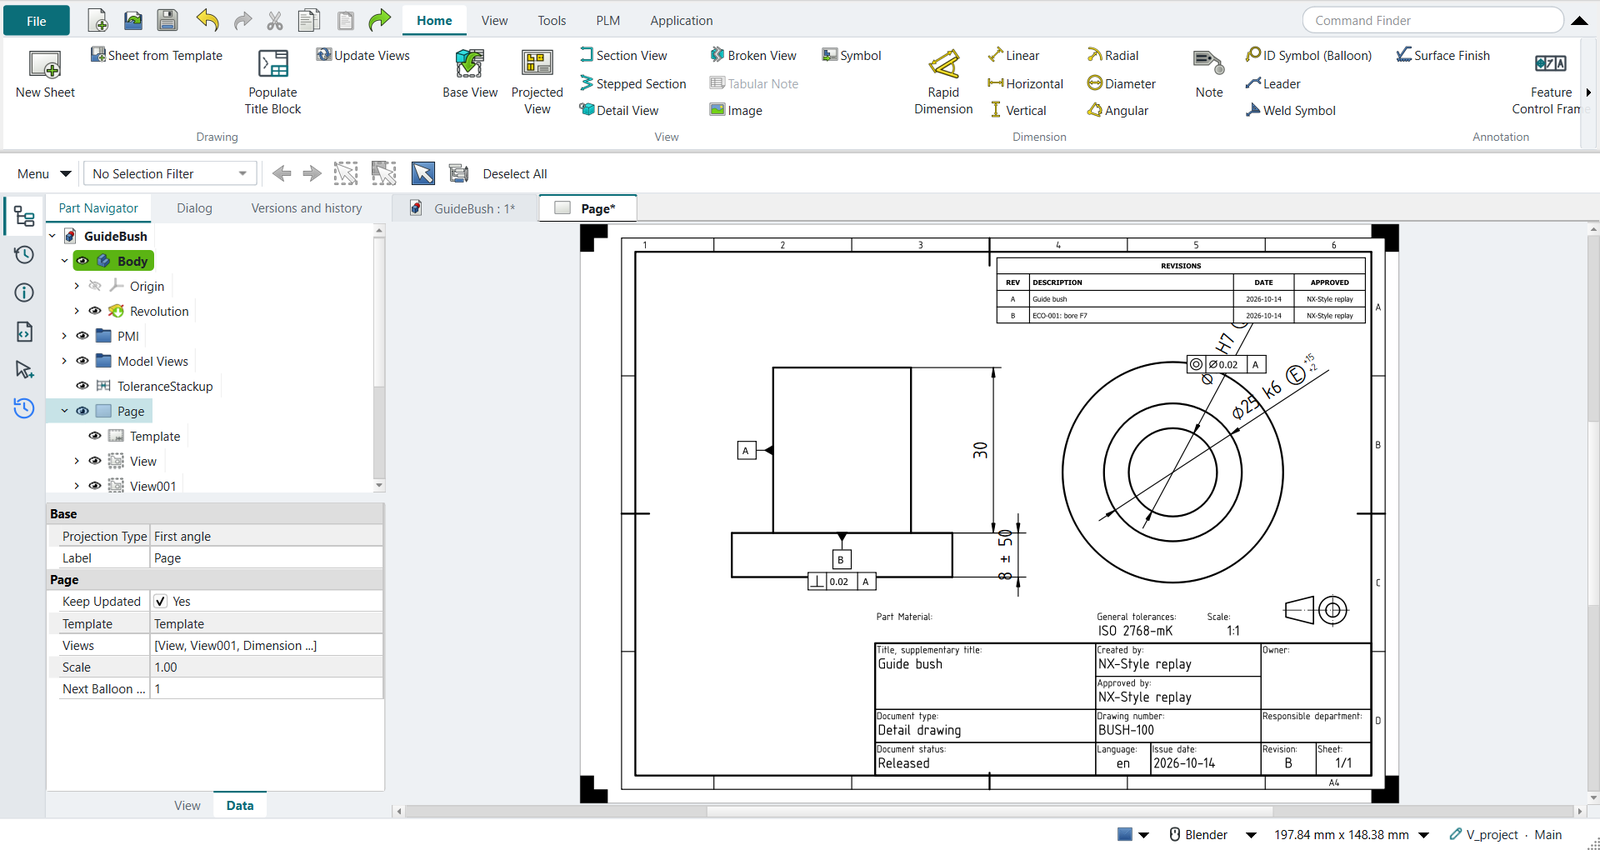Uncheck the Keep Updated checkbox
1600x850 pixels.
pyautogui.click(x=161, y=601)
